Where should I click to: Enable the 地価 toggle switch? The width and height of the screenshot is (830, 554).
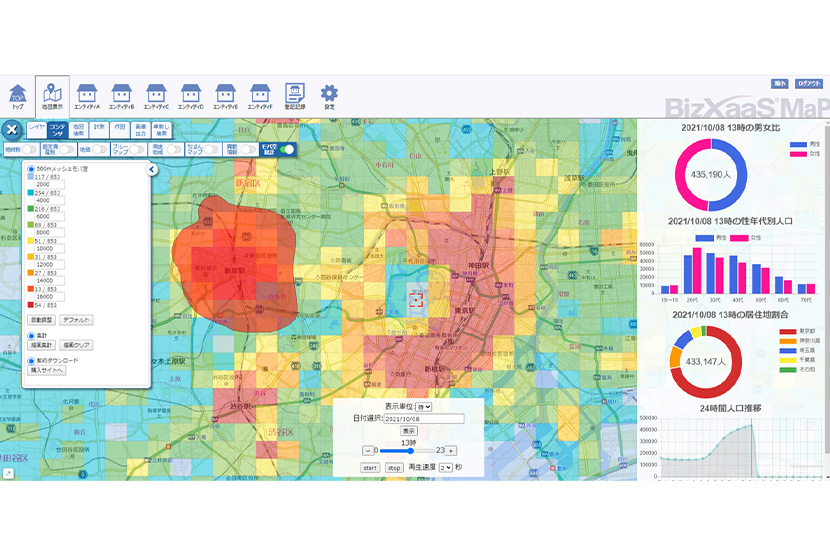coord(97,149)
